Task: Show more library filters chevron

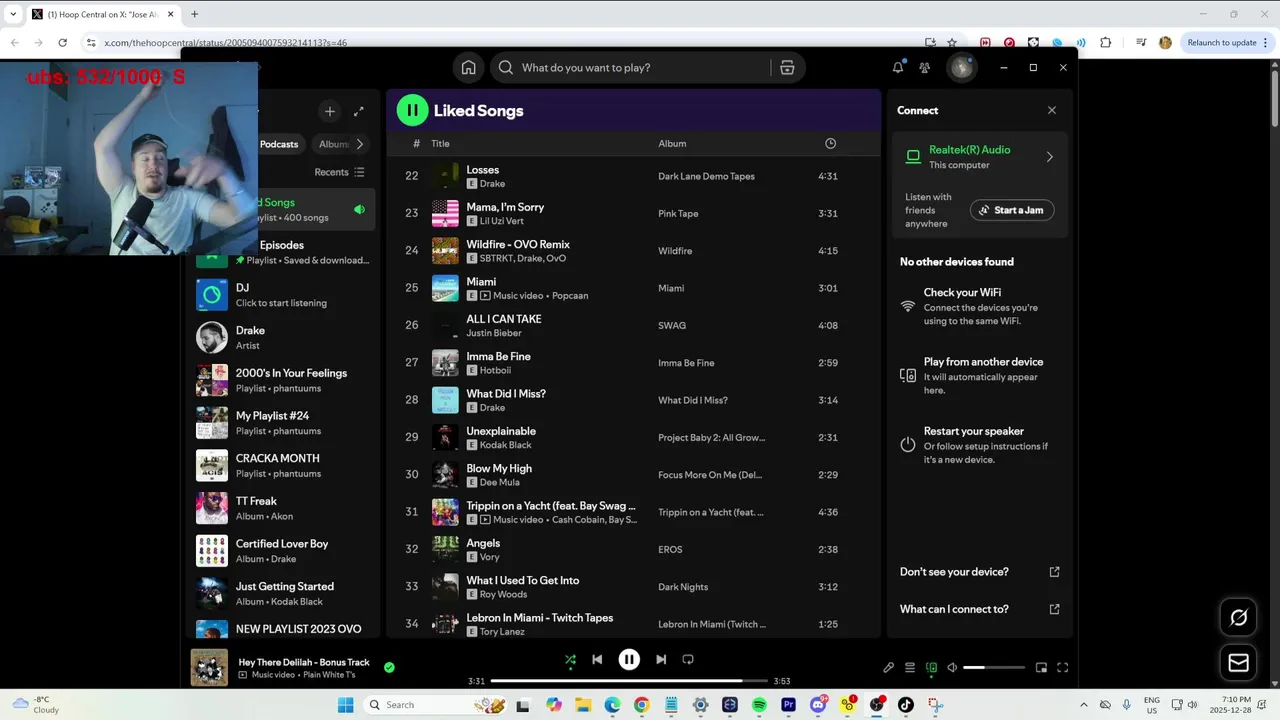Action: [x=360, y=144]
